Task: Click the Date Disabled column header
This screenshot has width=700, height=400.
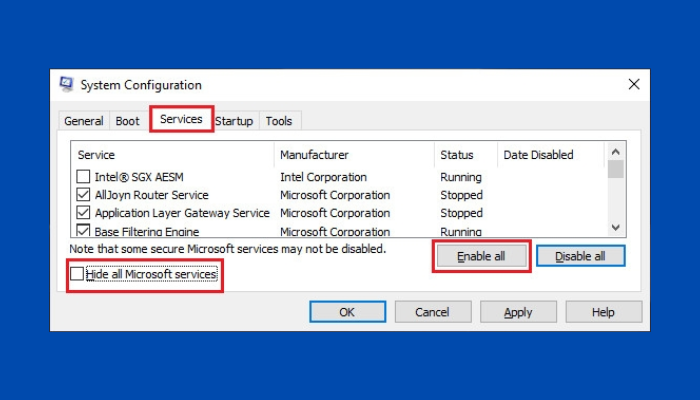Action: [x=550, y=155]
